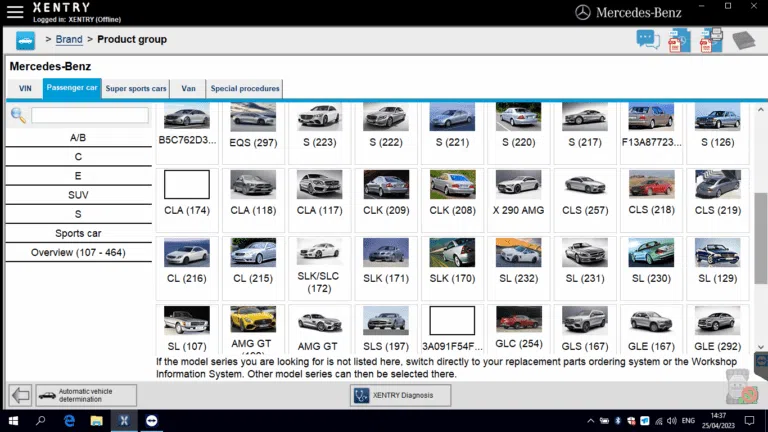Click the blue vehicle home icon
The width and height of the screenshot is (768, 432).
click(x=25, y=40)
